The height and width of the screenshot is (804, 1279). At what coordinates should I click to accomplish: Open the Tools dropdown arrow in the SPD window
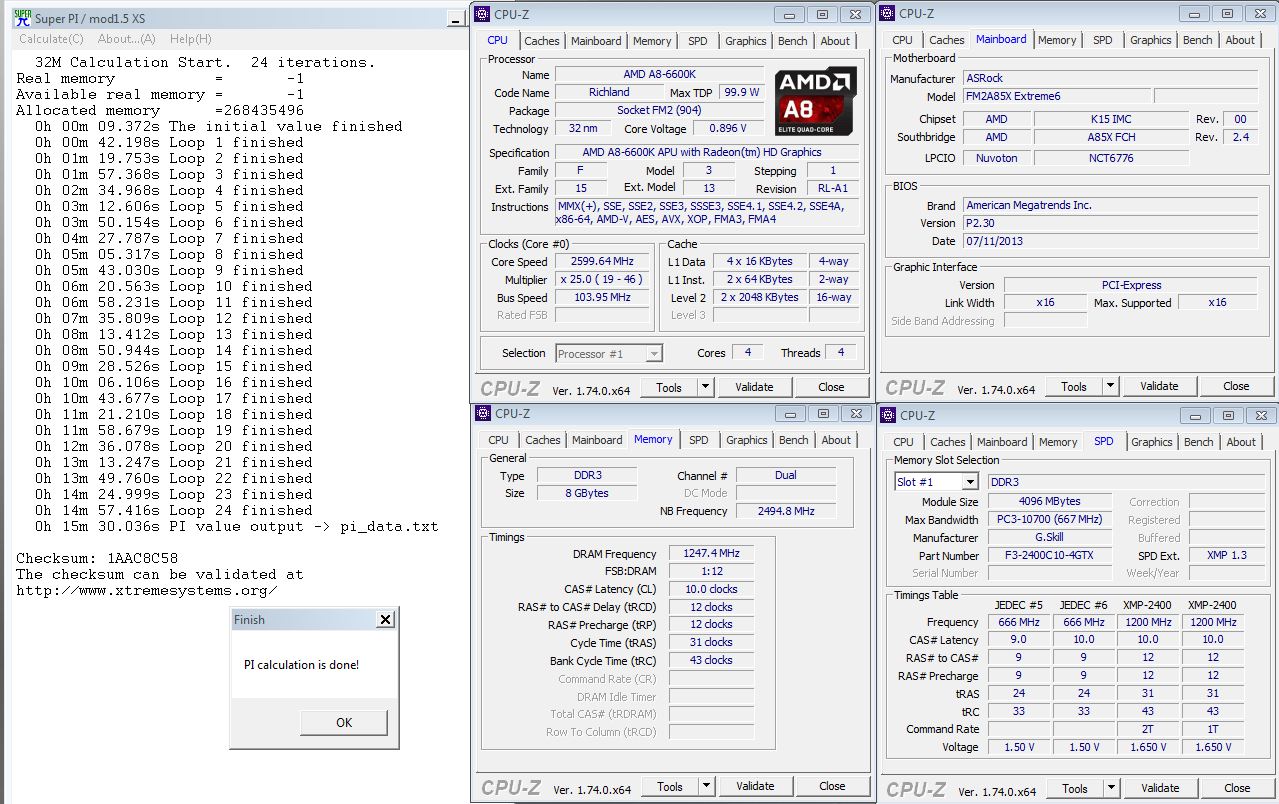point(1111,788)
